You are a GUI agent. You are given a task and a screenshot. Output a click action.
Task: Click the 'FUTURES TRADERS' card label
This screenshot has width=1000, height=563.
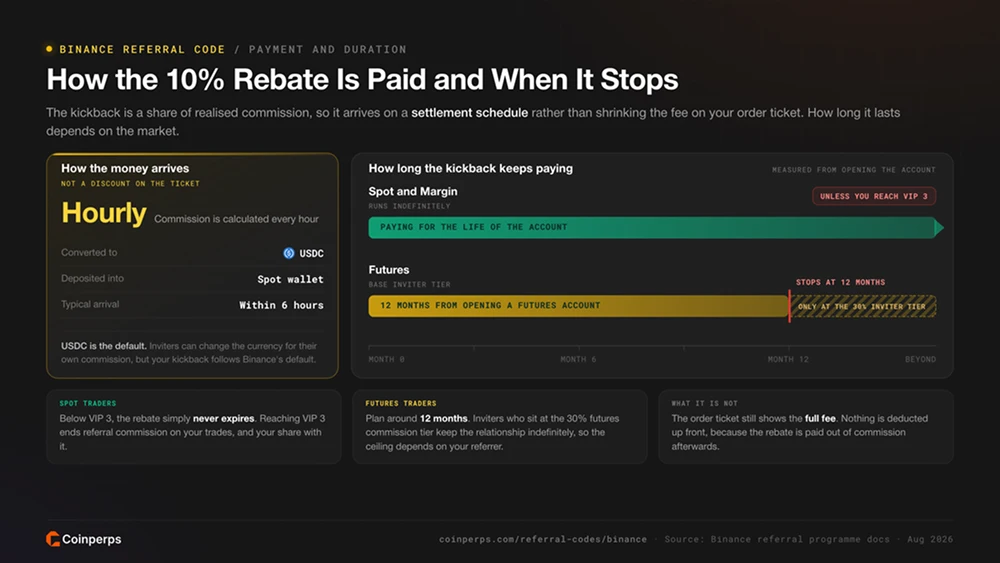[401, 404]
